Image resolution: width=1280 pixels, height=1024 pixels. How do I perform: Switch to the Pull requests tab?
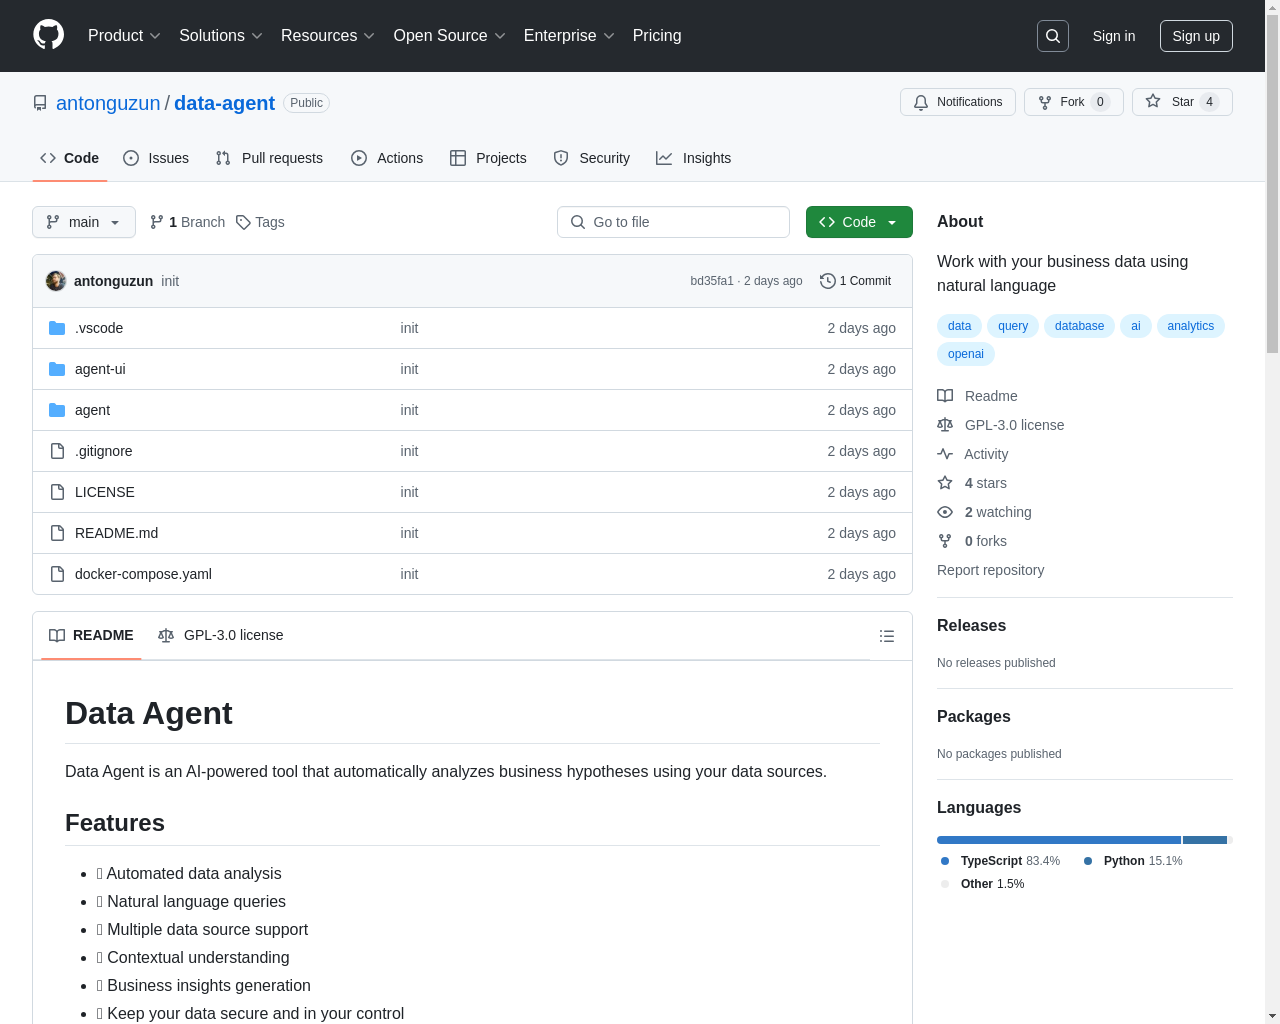269,158
